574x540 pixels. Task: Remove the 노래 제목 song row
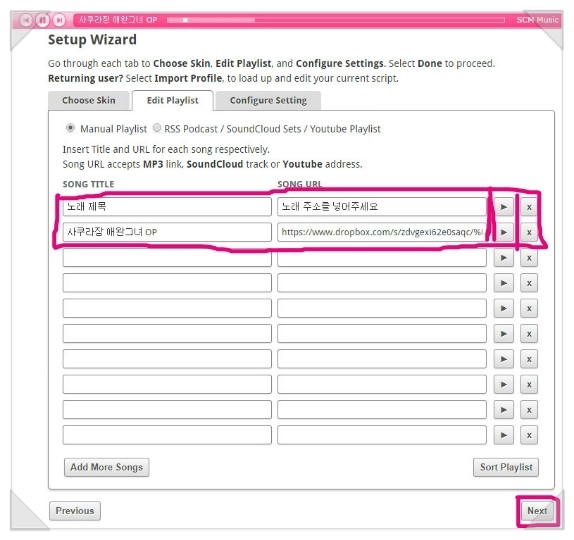click(529, 207)
